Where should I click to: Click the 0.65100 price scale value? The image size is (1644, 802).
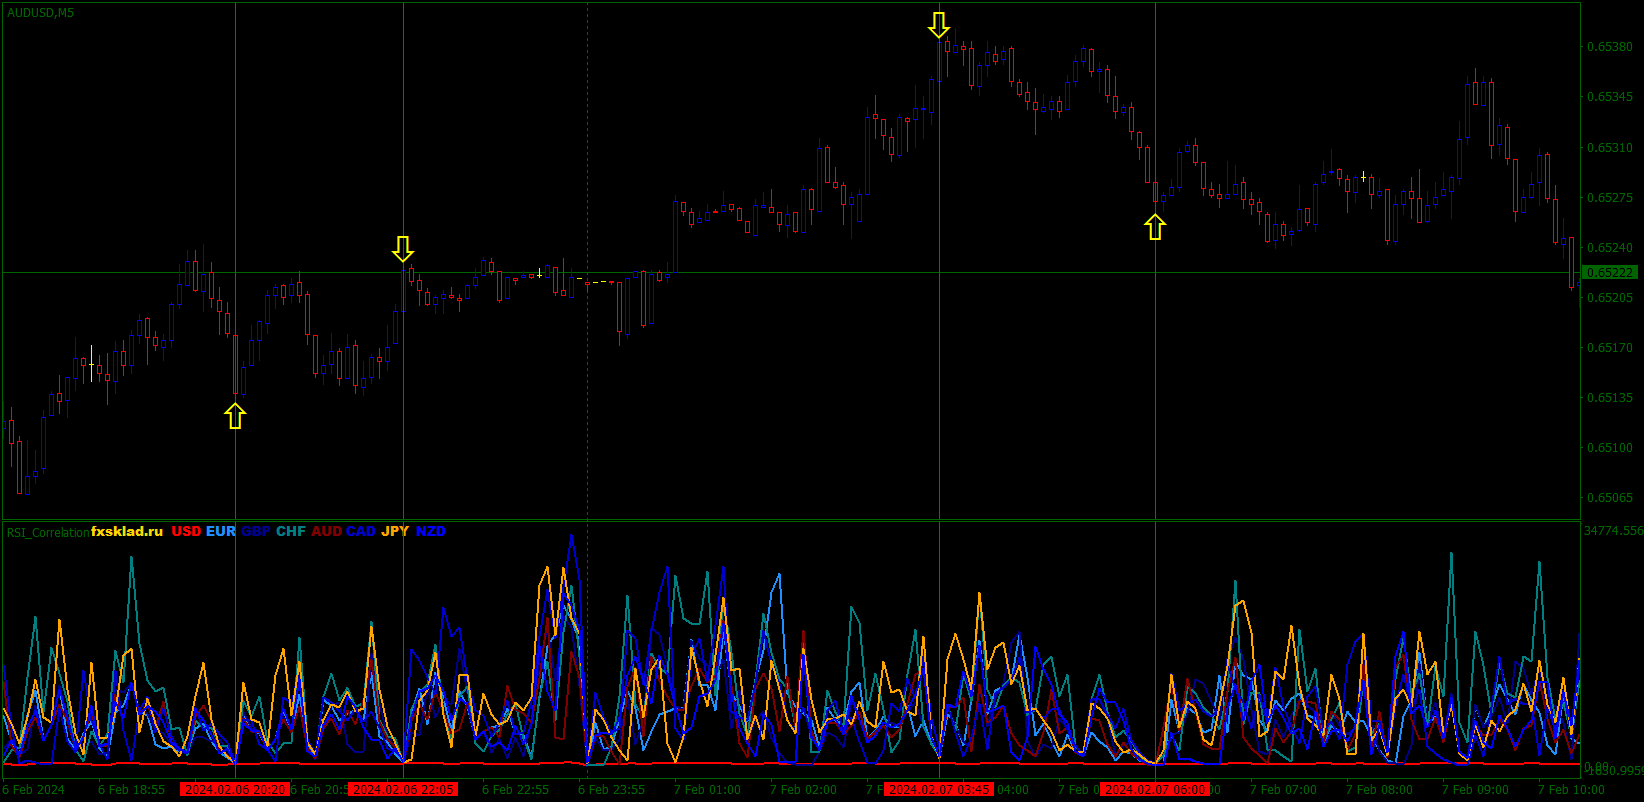point(1610,447)
